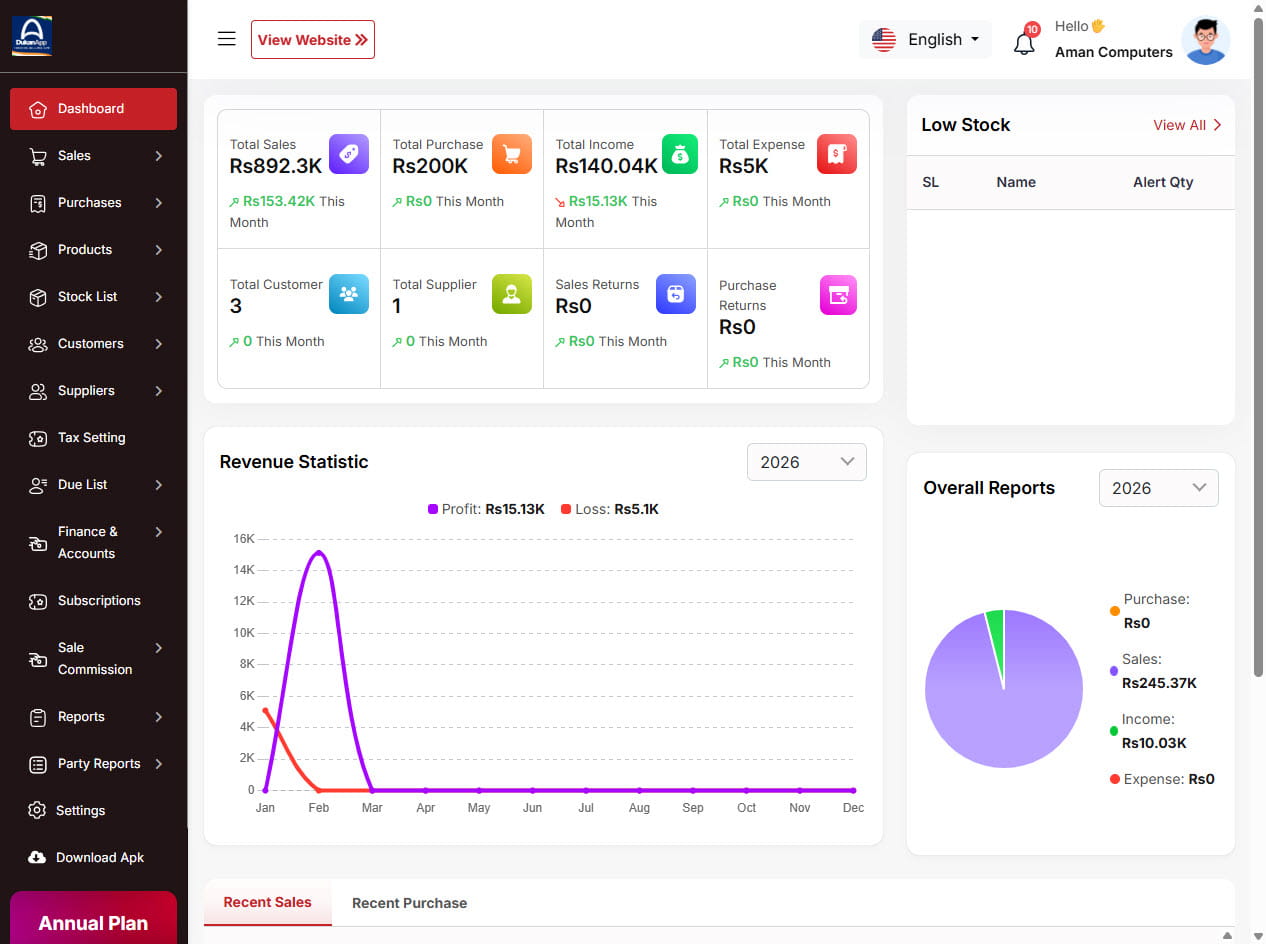Open the notification bell
The image size is (1266, 944).
[x=1024, y=43]
